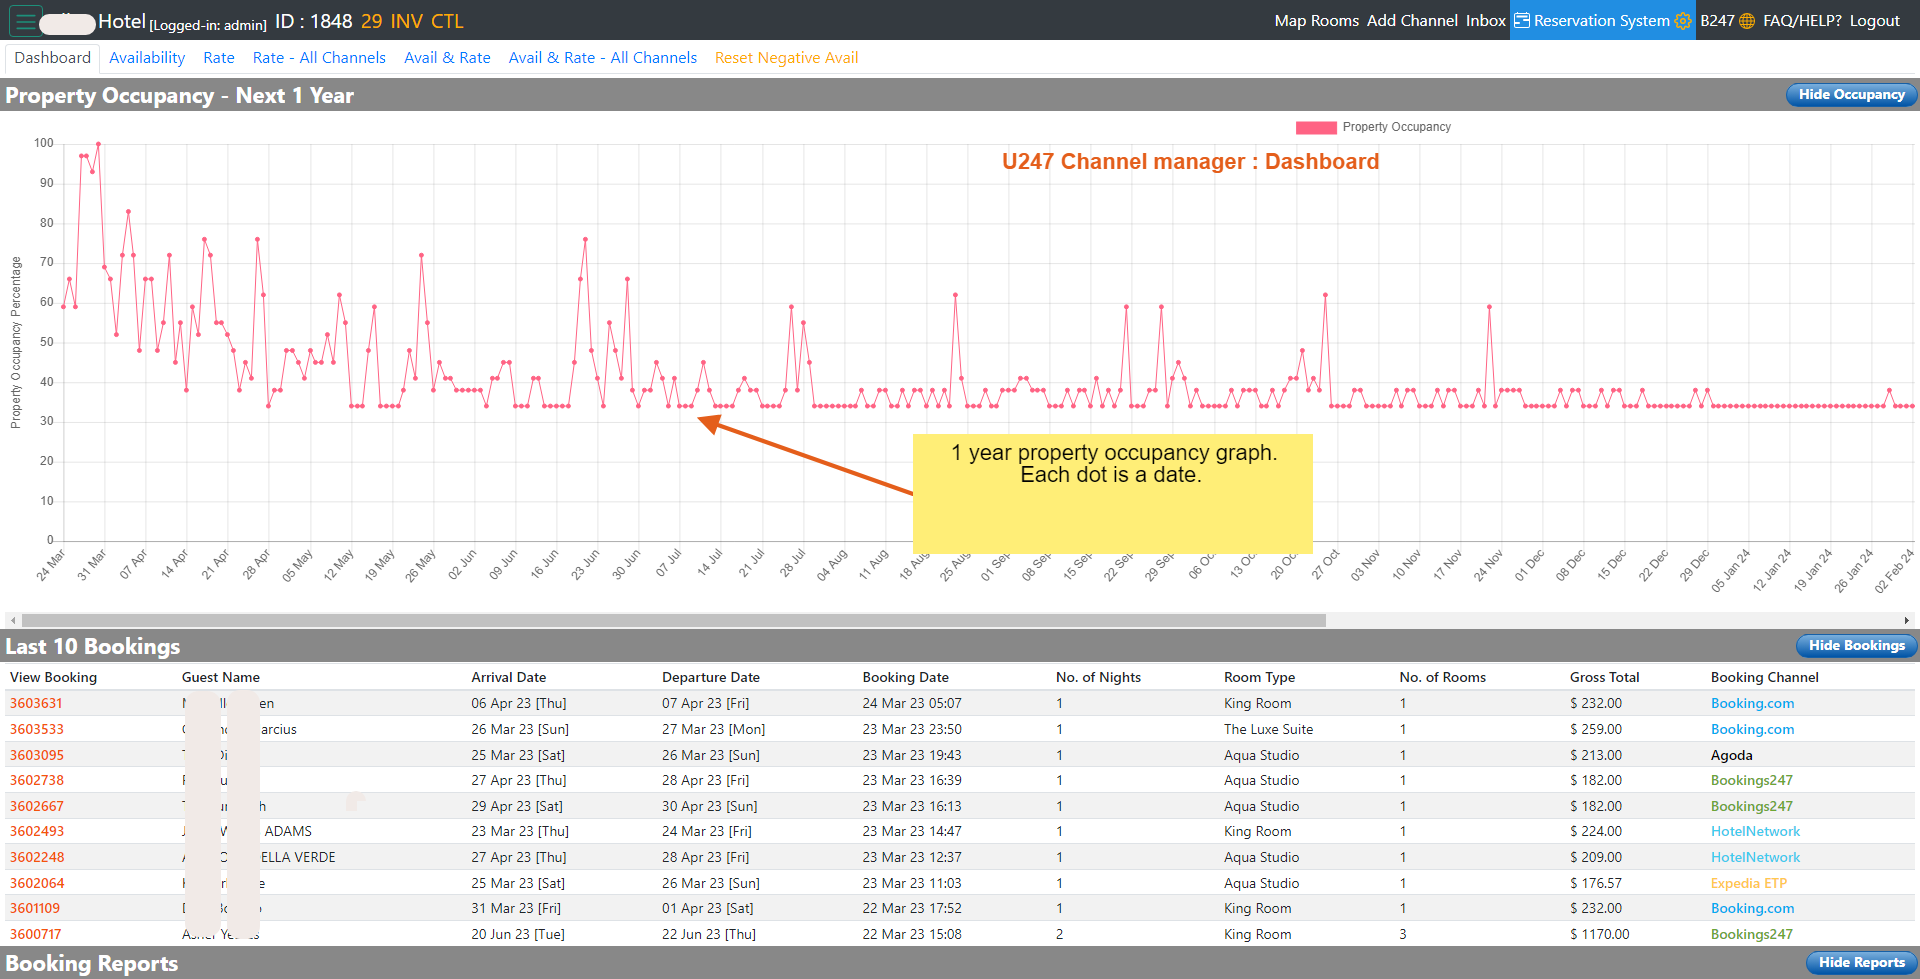Click Reset Negative Avail link

tap(786, 58)
